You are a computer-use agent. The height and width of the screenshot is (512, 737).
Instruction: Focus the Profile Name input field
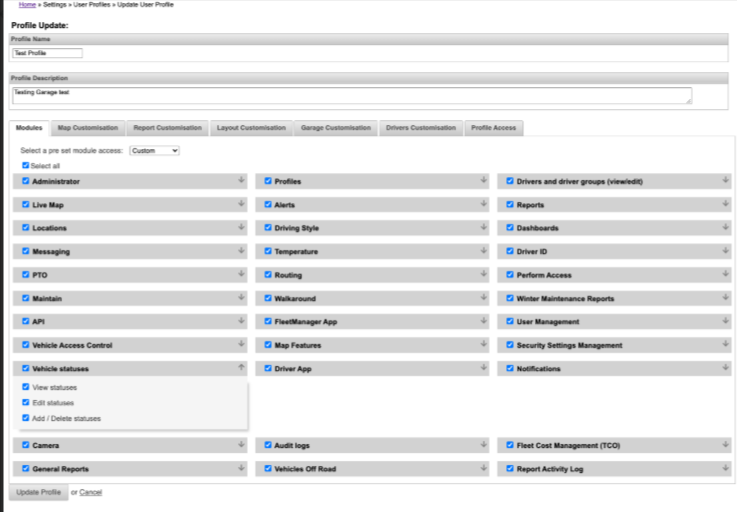(47, 53)
